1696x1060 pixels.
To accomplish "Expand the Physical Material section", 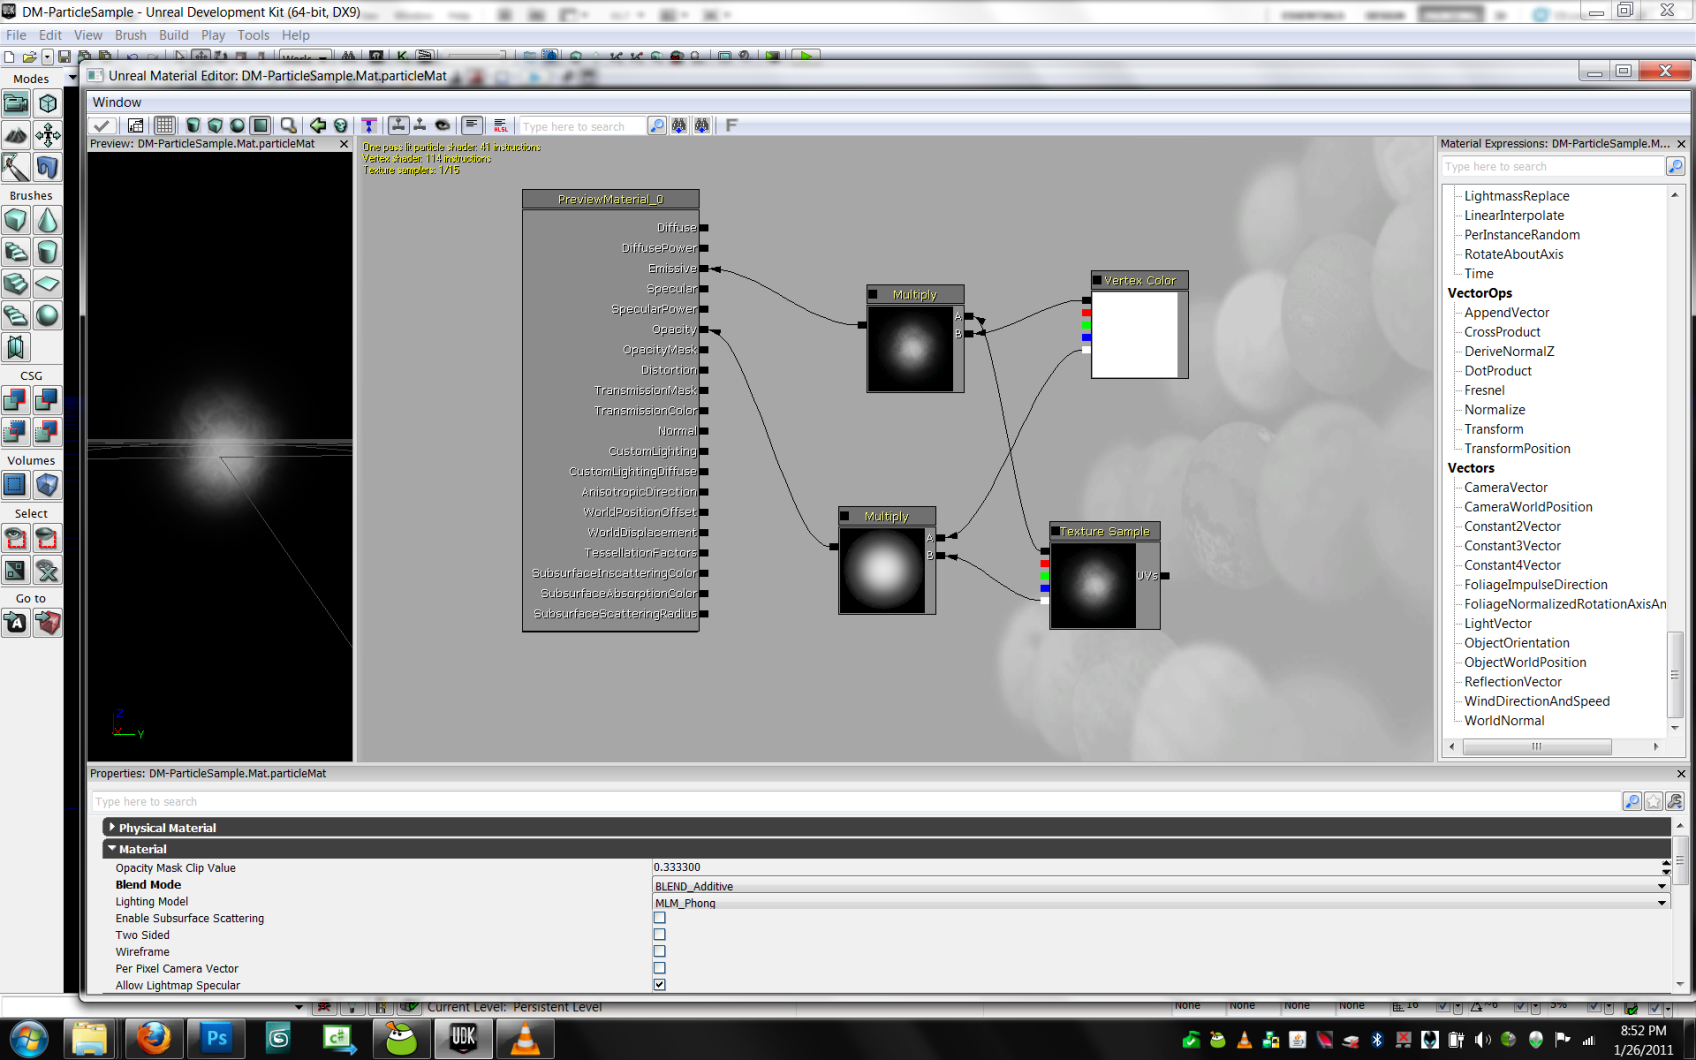I will pyautogui.click(x=112, y=828).
